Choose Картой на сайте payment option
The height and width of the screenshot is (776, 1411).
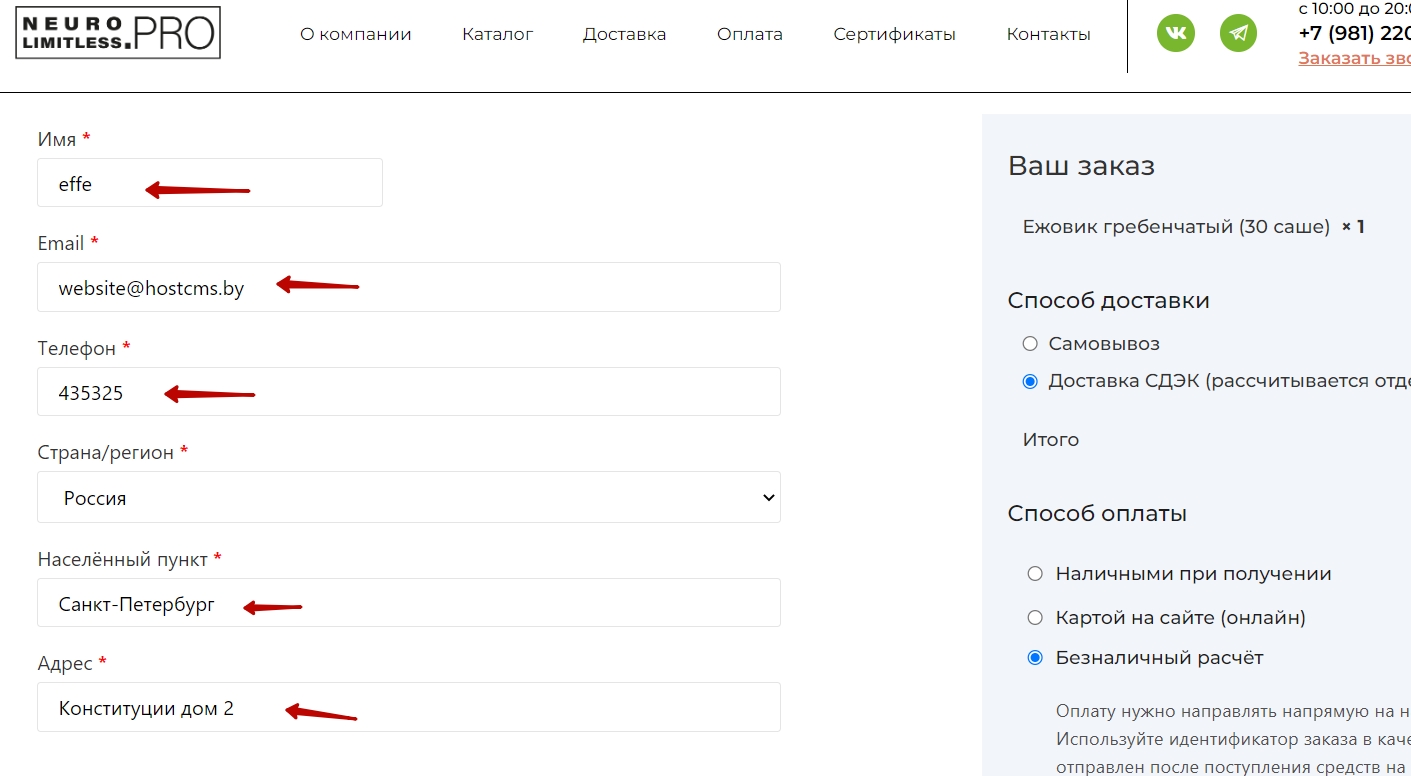pyautogui.click(x=1035, y=618)
